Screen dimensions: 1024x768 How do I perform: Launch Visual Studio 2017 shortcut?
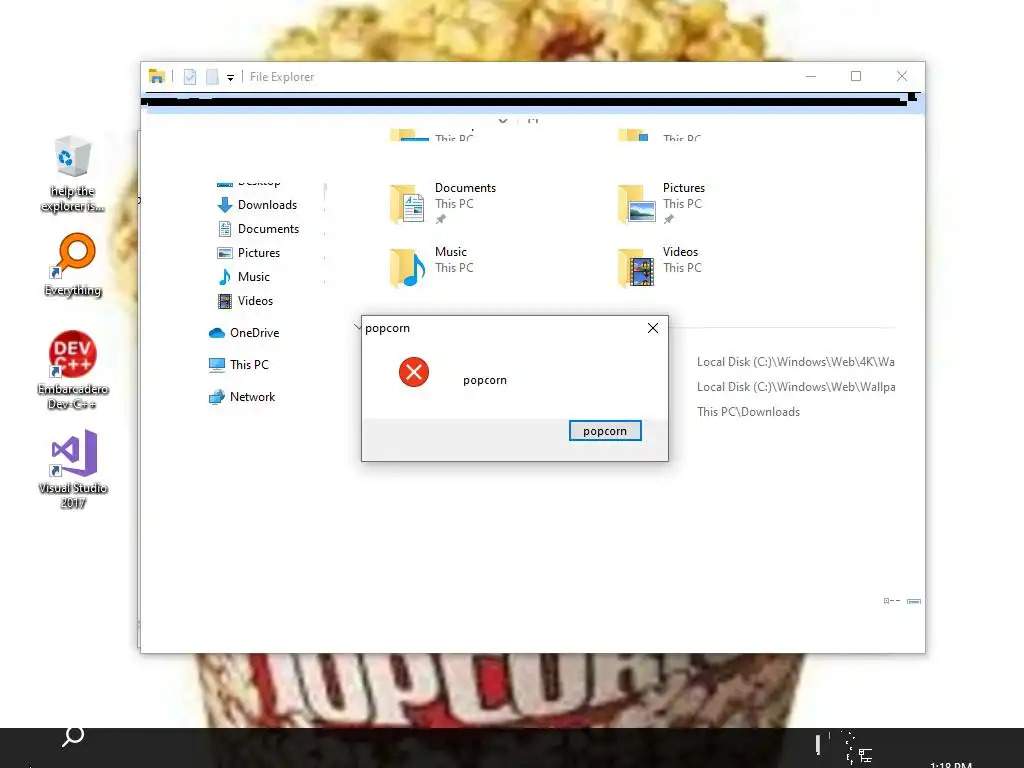pyautogui.click(x=72, y=469)
